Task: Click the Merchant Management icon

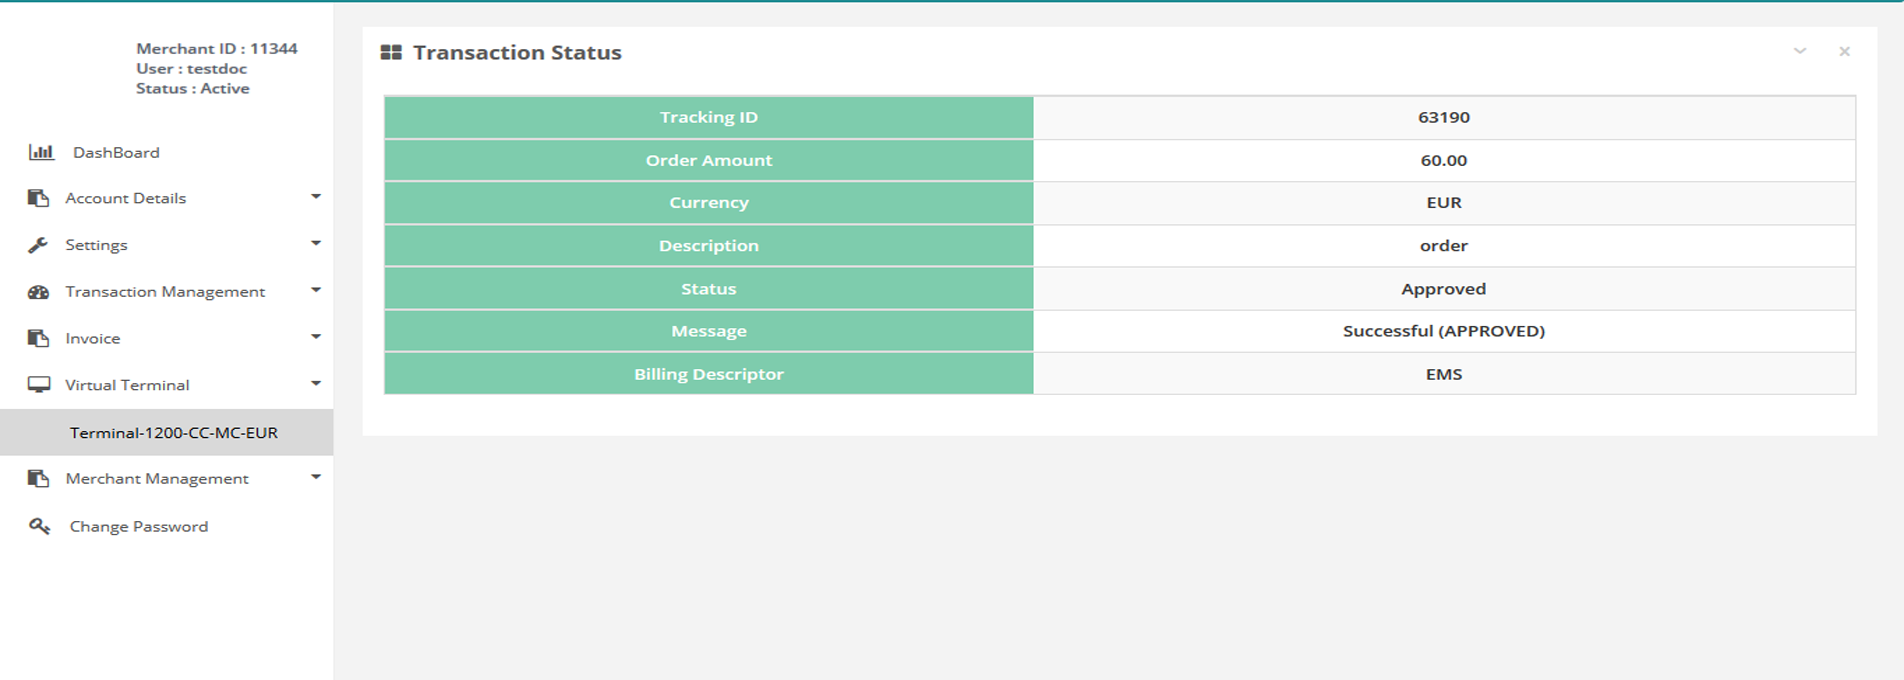Action: [38, 478]
